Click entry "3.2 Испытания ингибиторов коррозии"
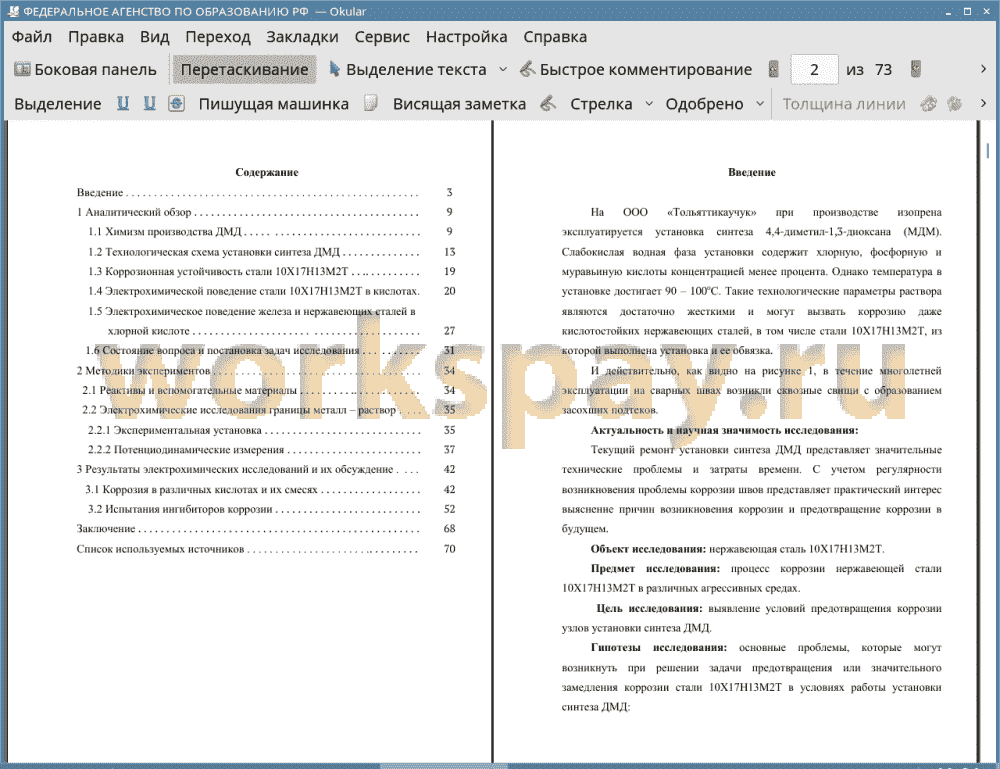The width and height of the screenshot is (1000, 769). click(x=180, y=509)
